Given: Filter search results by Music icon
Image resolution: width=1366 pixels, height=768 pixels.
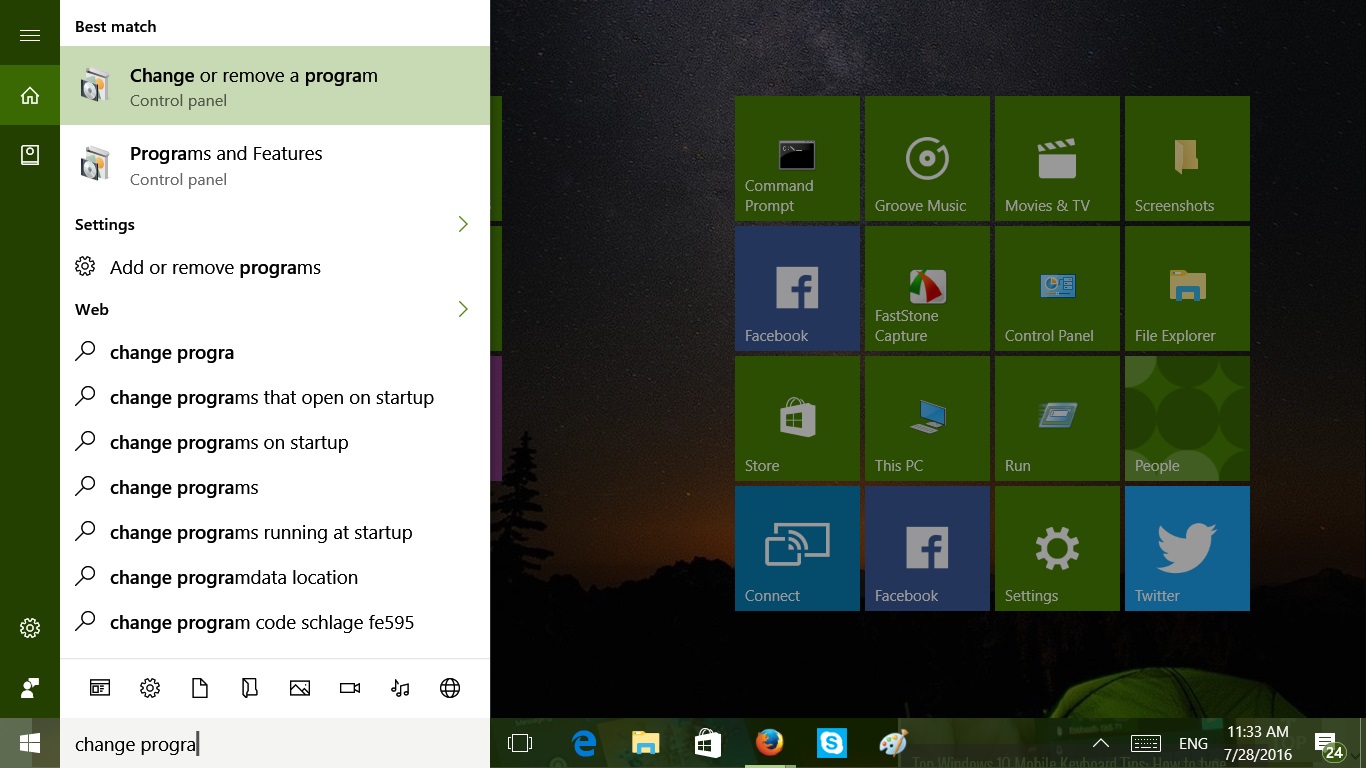Looking at the screenshot, I should 400,688.
